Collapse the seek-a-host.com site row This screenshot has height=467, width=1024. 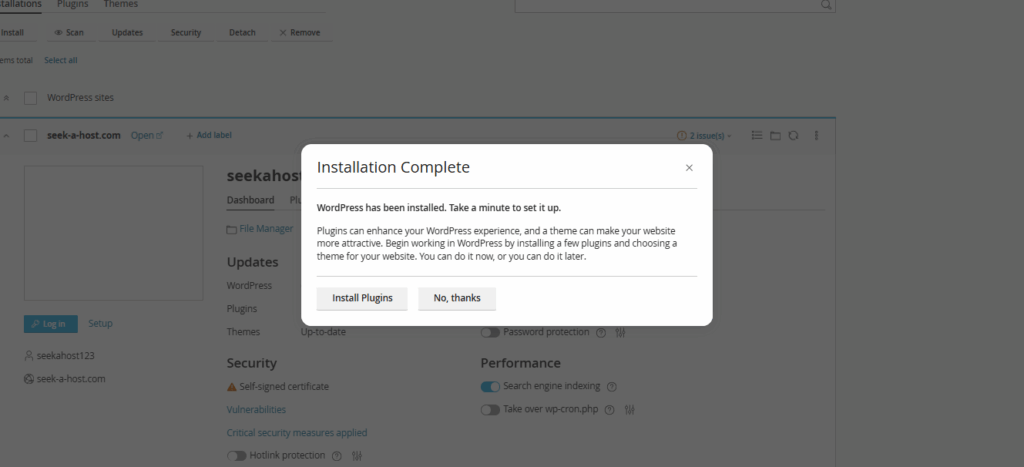(7, 135)
